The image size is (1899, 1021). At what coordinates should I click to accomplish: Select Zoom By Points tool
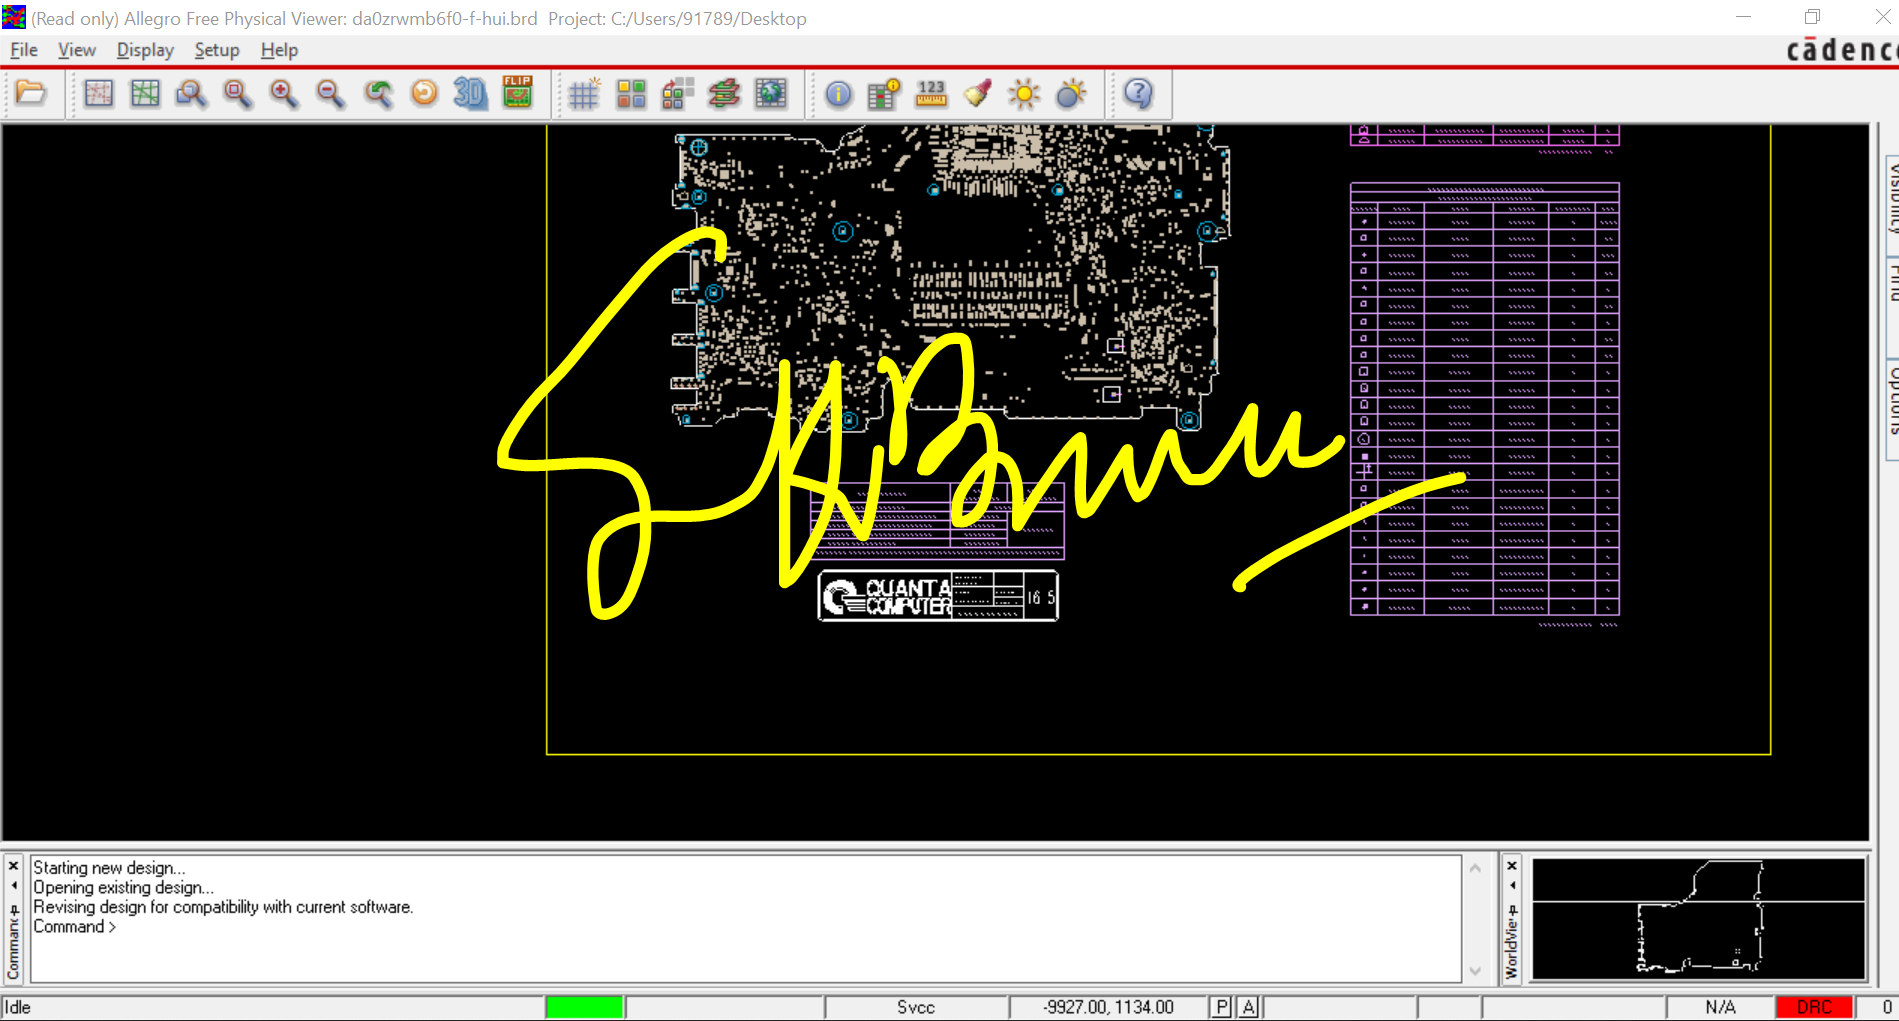pyautogui.click(x=191, y=94)
